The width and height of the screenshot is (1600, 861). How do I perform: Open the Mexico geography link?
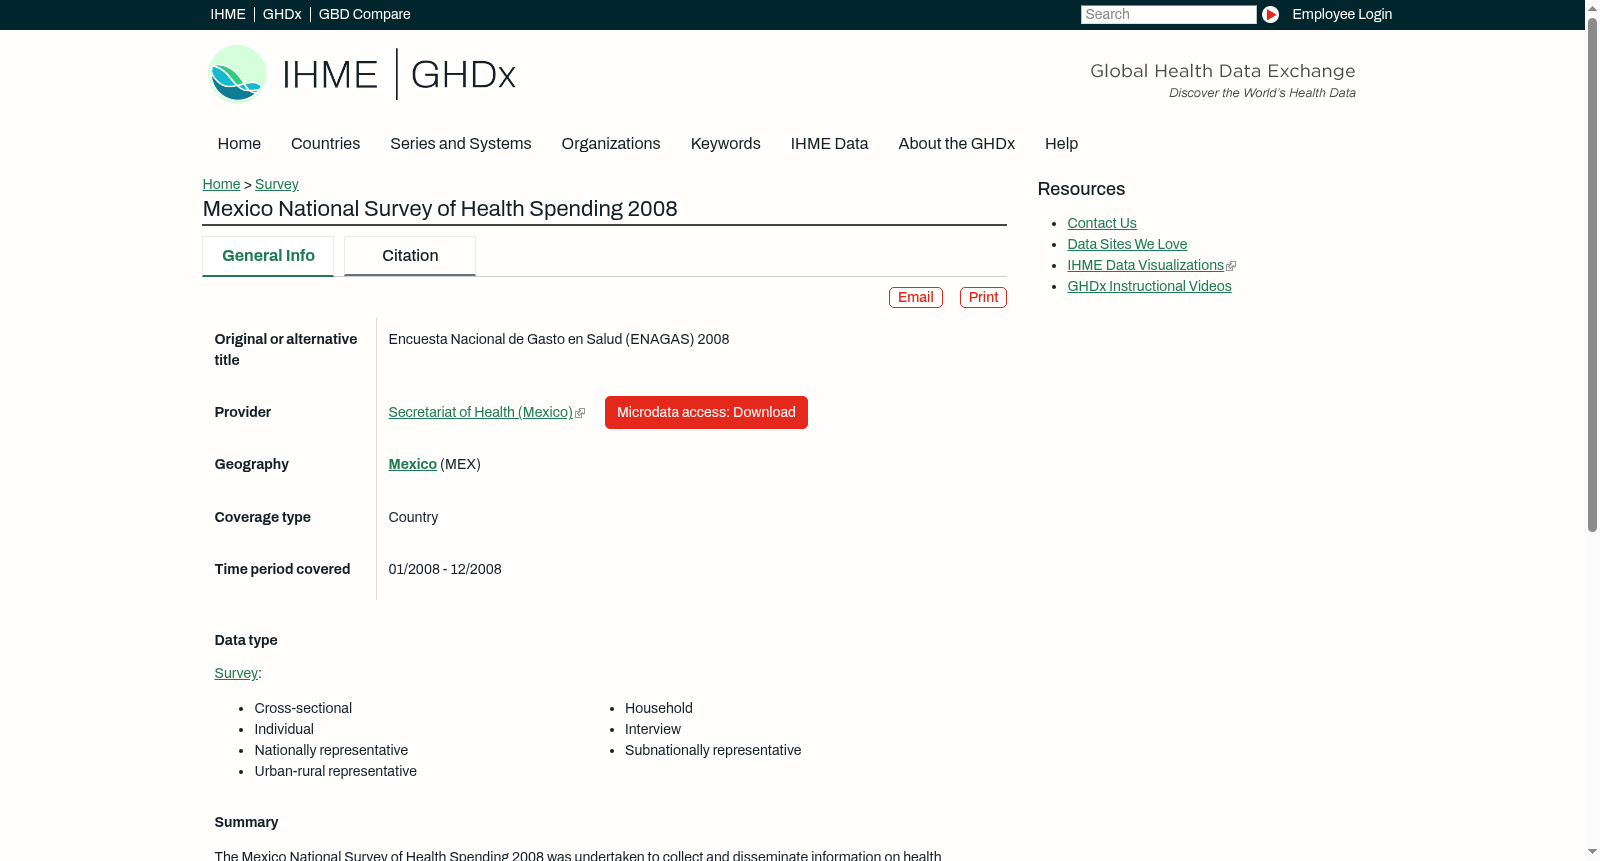(x=413, y=464)
